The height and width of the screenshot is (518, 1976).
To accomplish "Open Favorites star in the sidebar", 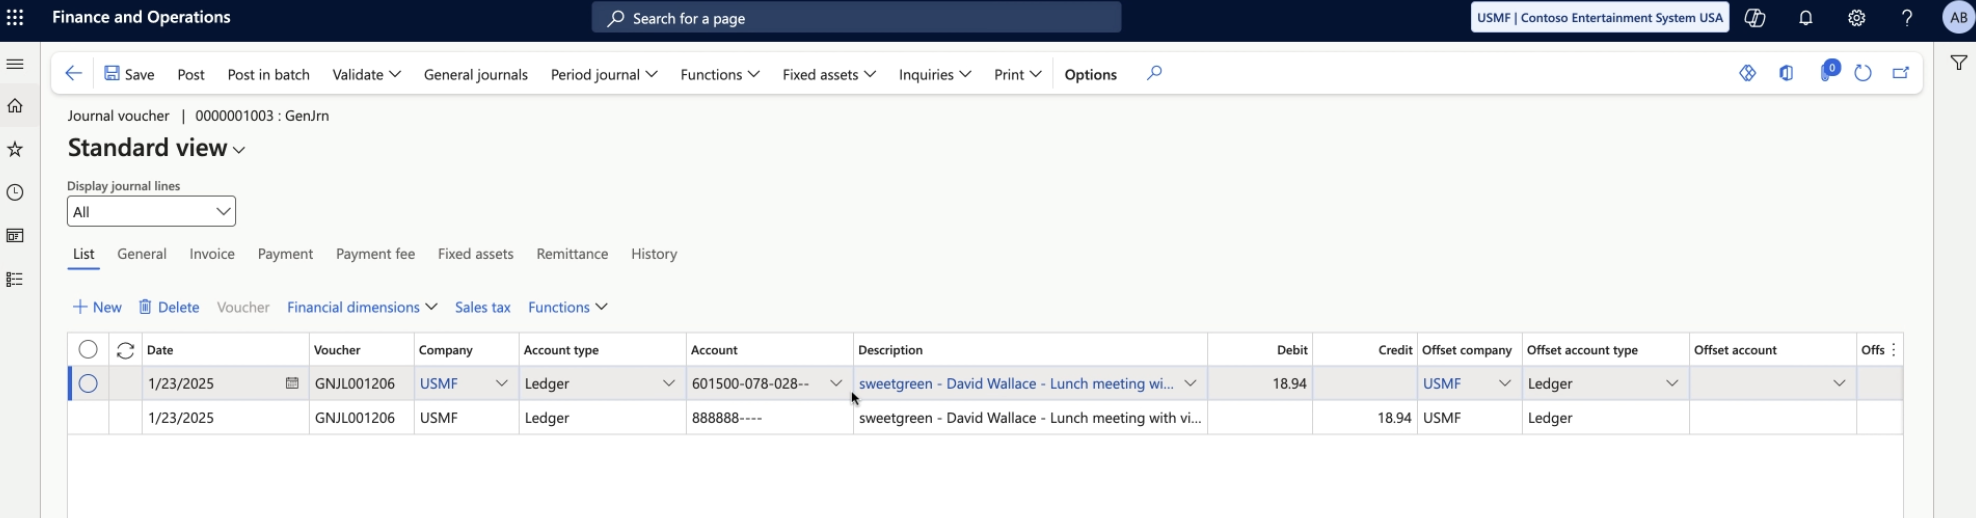I will pyautogui.click(x=15, y=149).
